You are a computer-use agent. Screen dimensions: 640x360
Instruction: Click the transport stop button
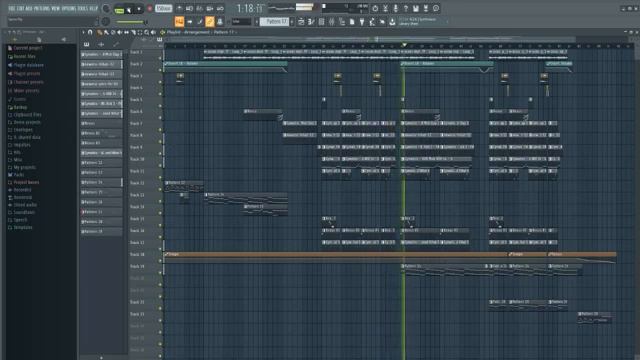pos(139,9)
